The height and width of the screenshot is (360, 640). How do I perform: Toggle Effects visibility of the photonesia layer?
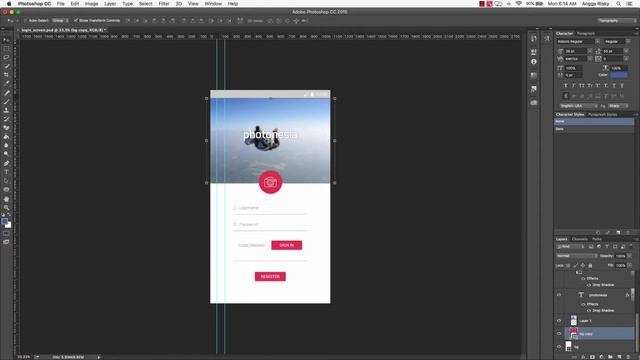pyautogui.click(x=583, y=304)
